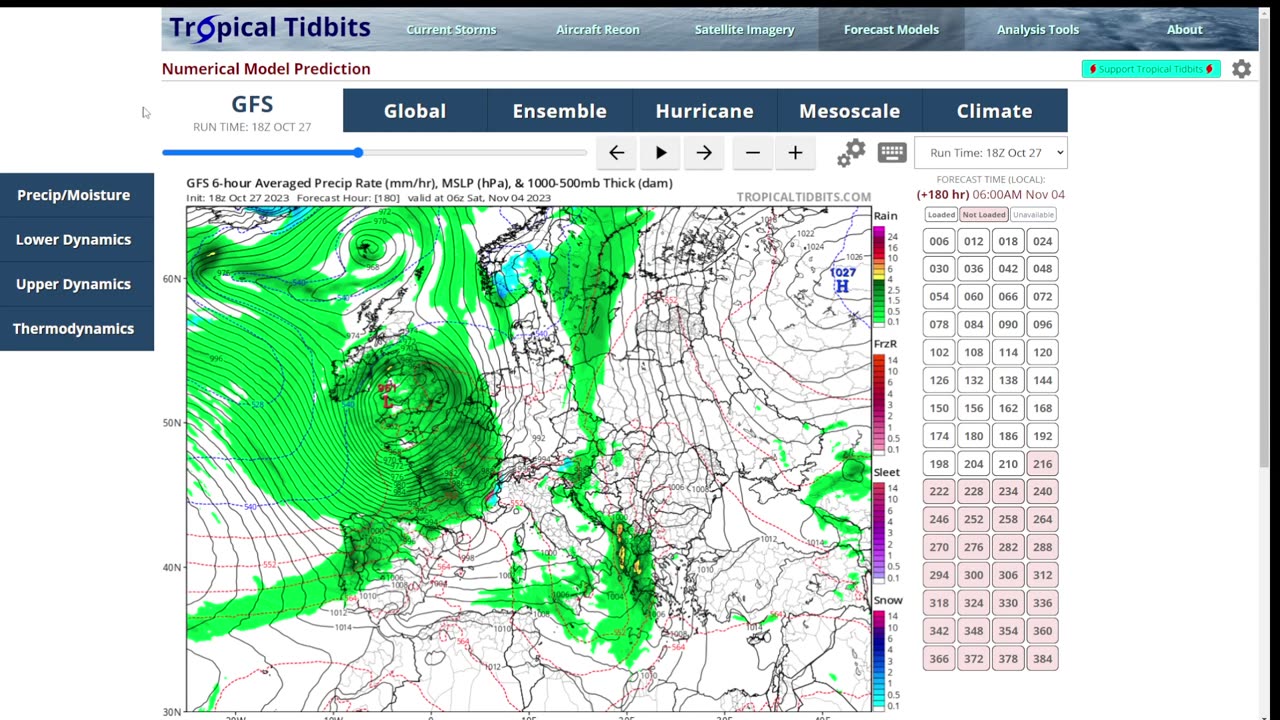Click the Numerical Model Prediction heading
1280x720 pixels.
click(x=266, y=69)
